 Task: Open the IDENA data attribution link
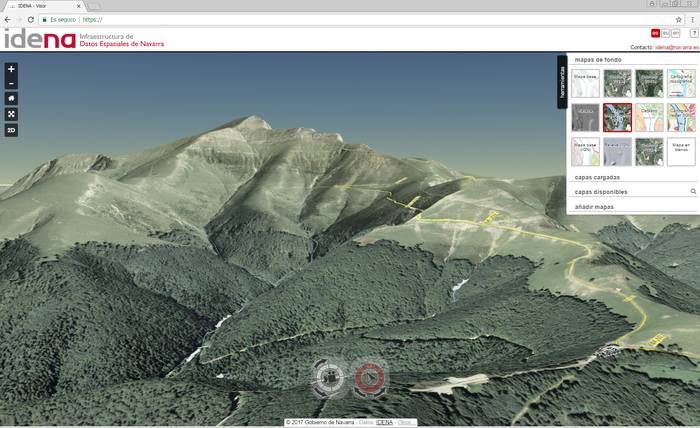tap(384, 422)
